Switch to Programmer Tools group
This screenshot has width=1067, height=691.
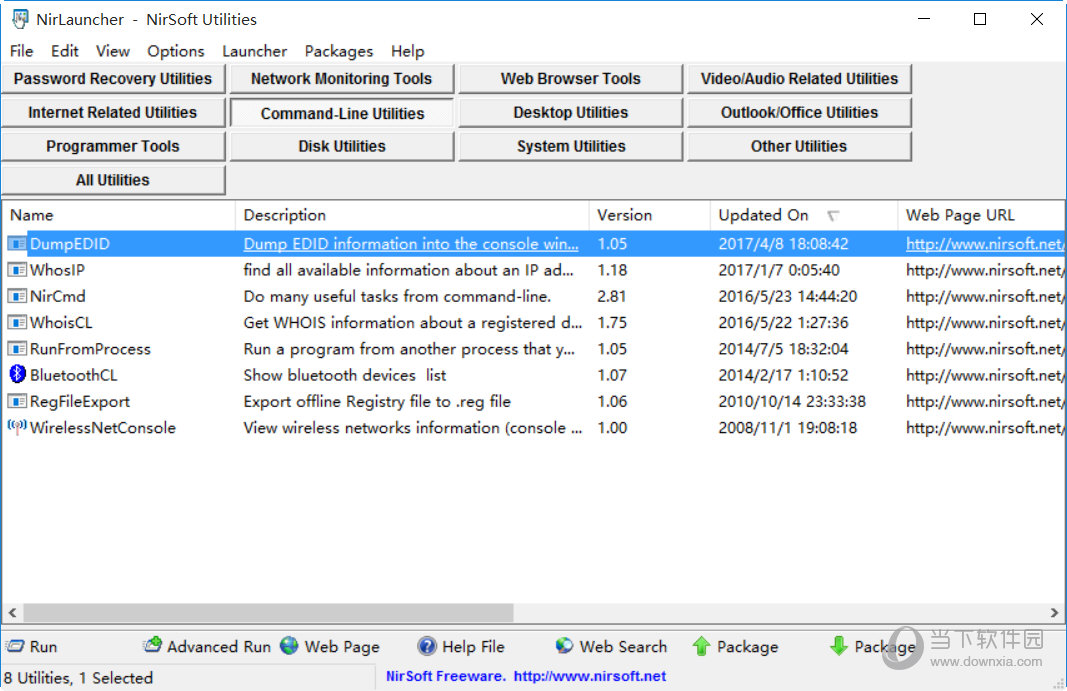tap(113, 146)
